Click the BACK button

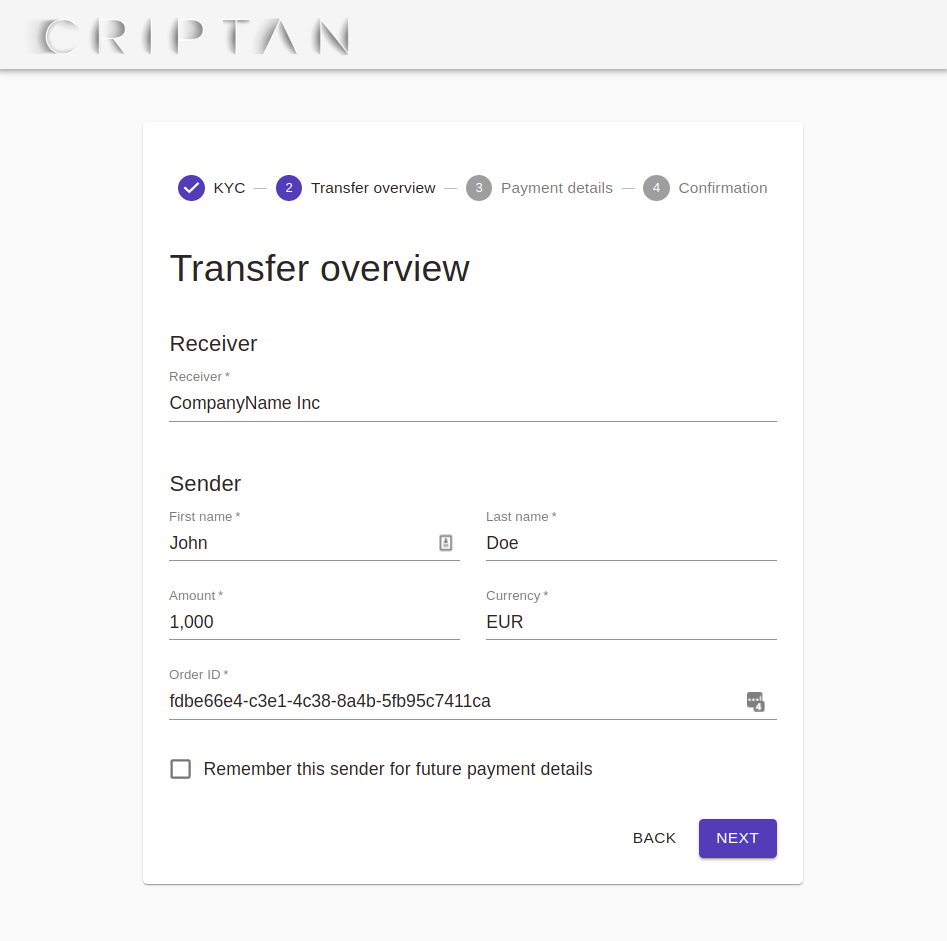(654, 838)
